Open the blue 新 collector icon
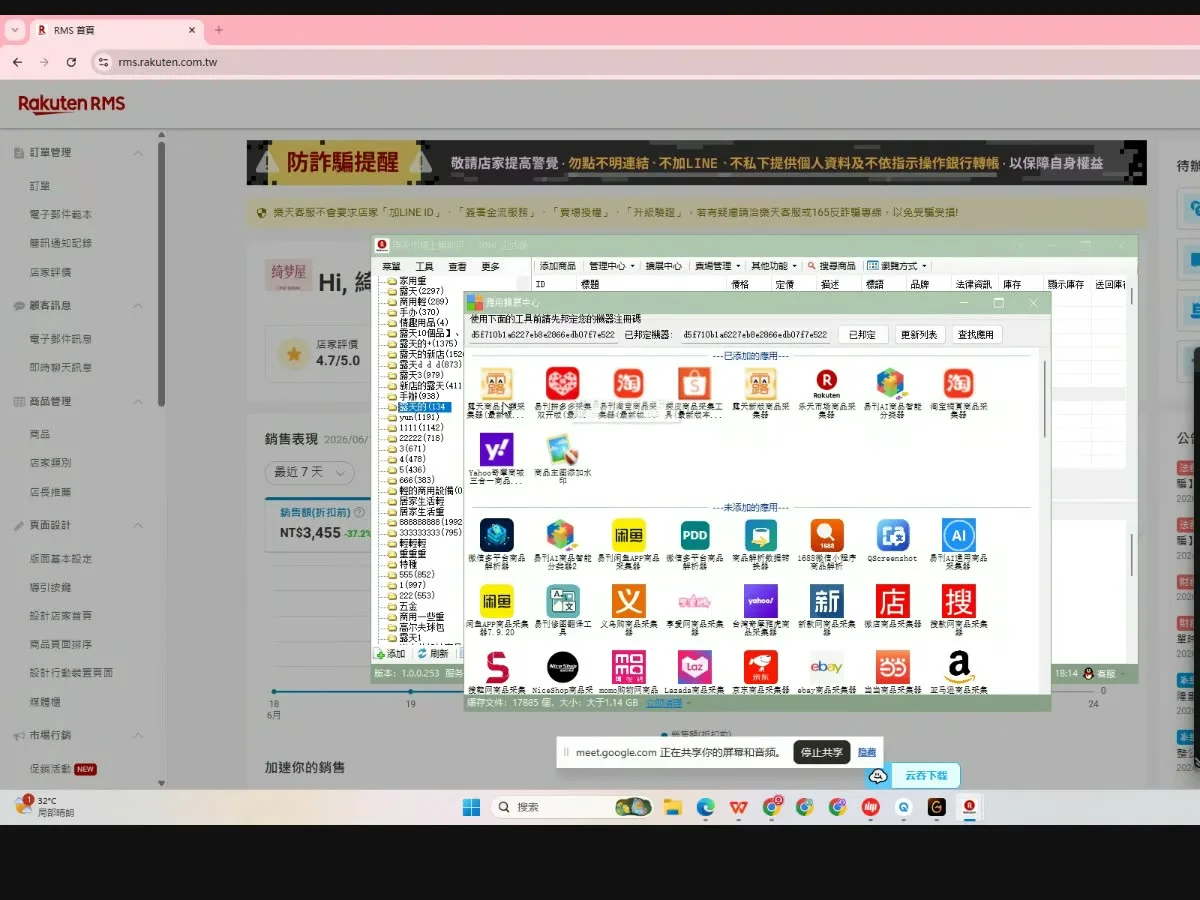 tap(827, 601)
